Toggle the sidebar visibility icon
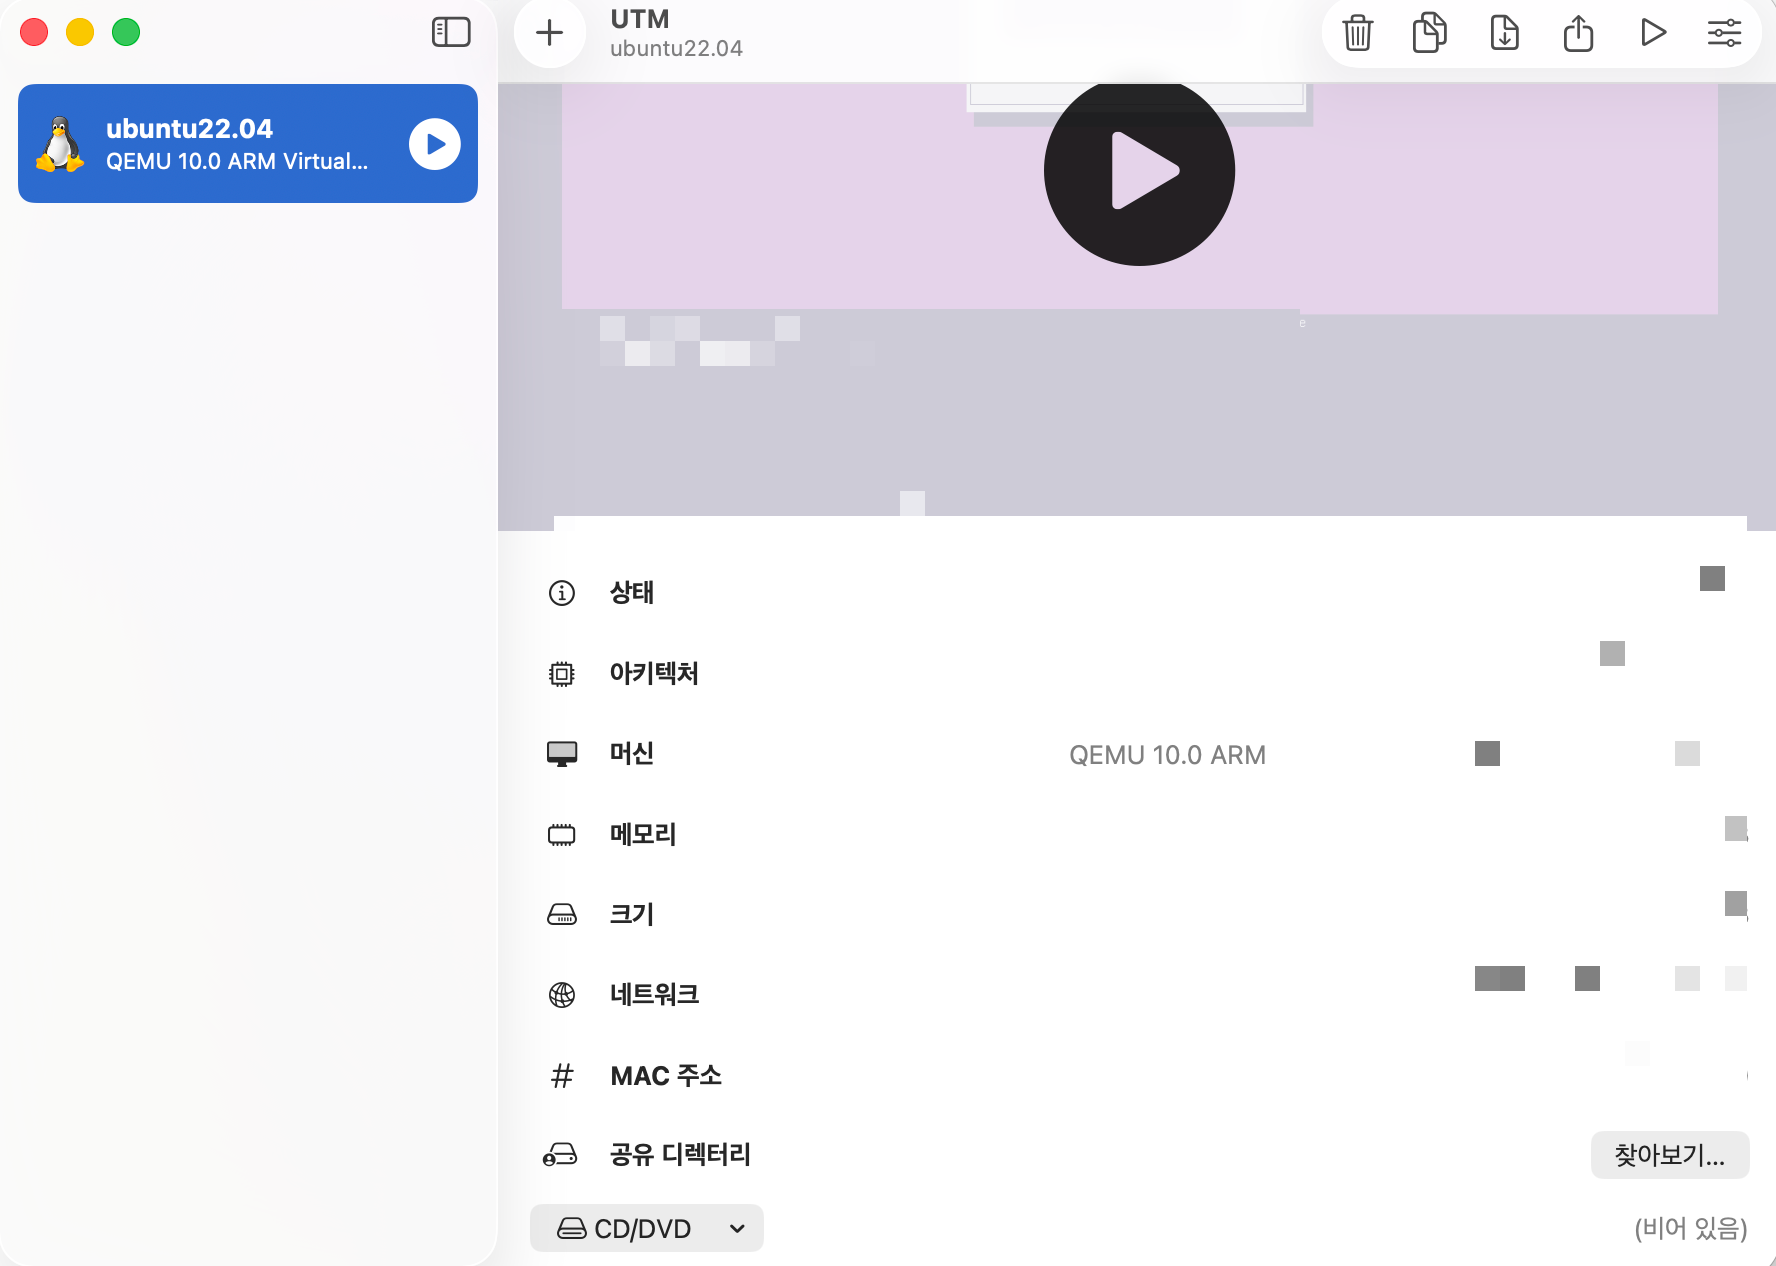The width and height of the screenshot is (1776, 1266). tap(451, 32)
